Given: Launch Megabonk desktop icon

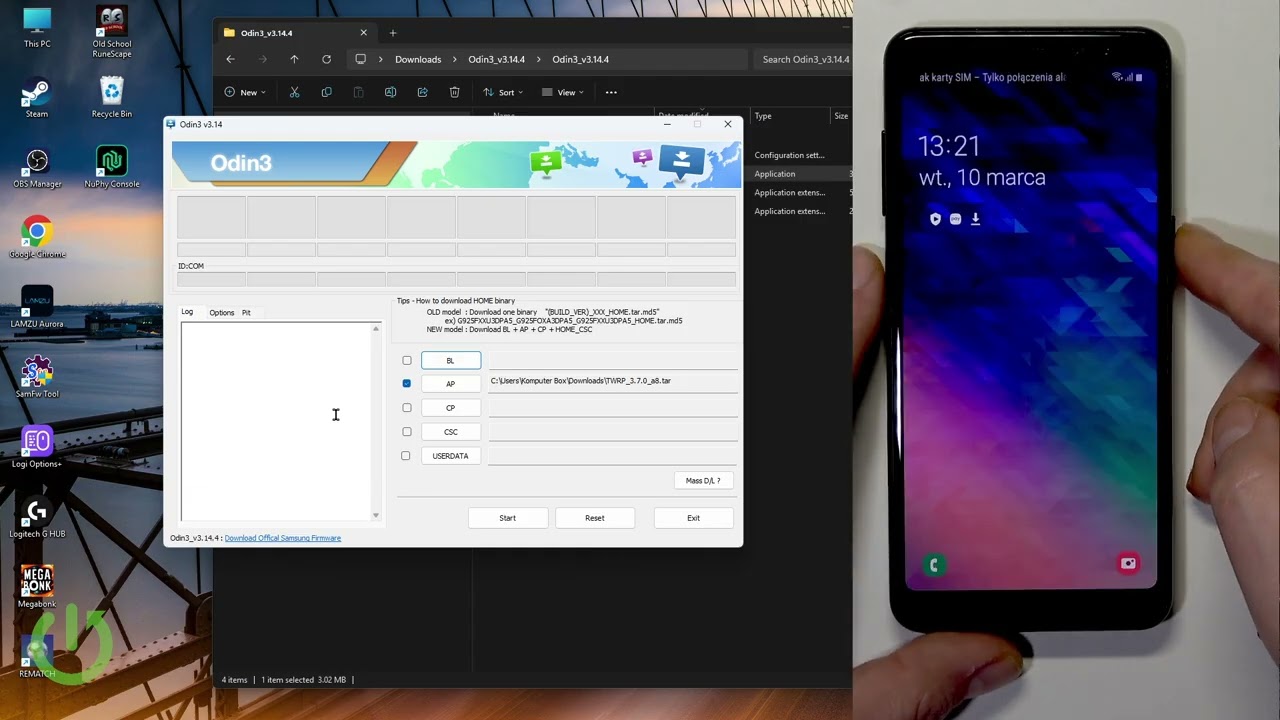Looking at the screenshot, I should pos(37,588).
